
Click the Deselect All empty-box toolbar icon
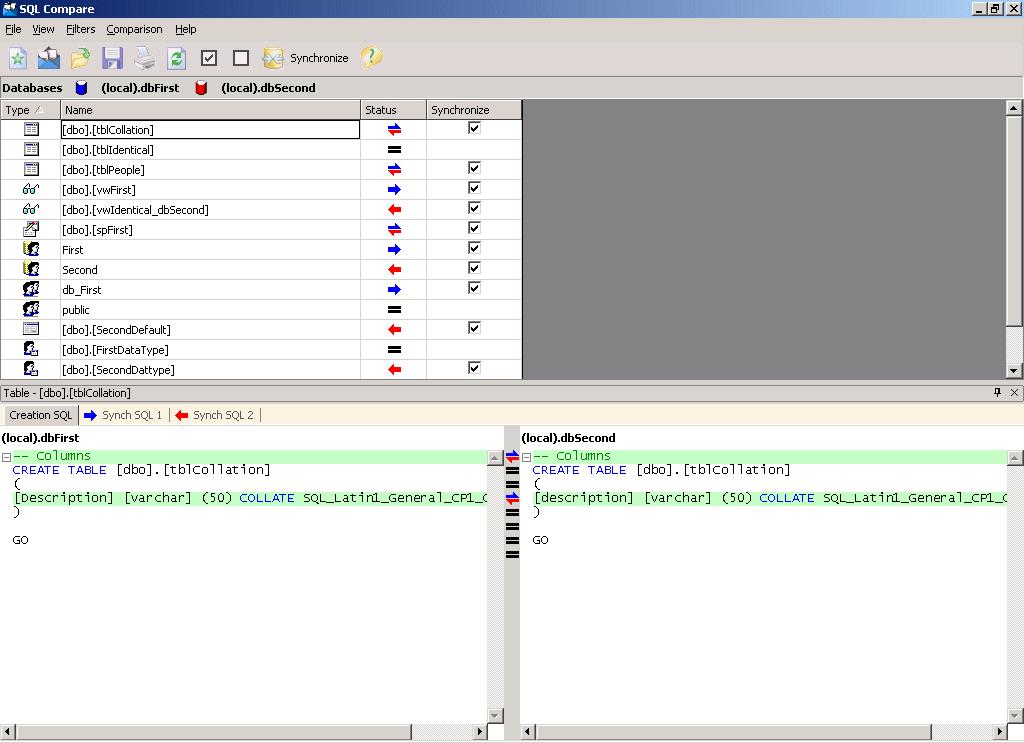(x=241, y=58)
